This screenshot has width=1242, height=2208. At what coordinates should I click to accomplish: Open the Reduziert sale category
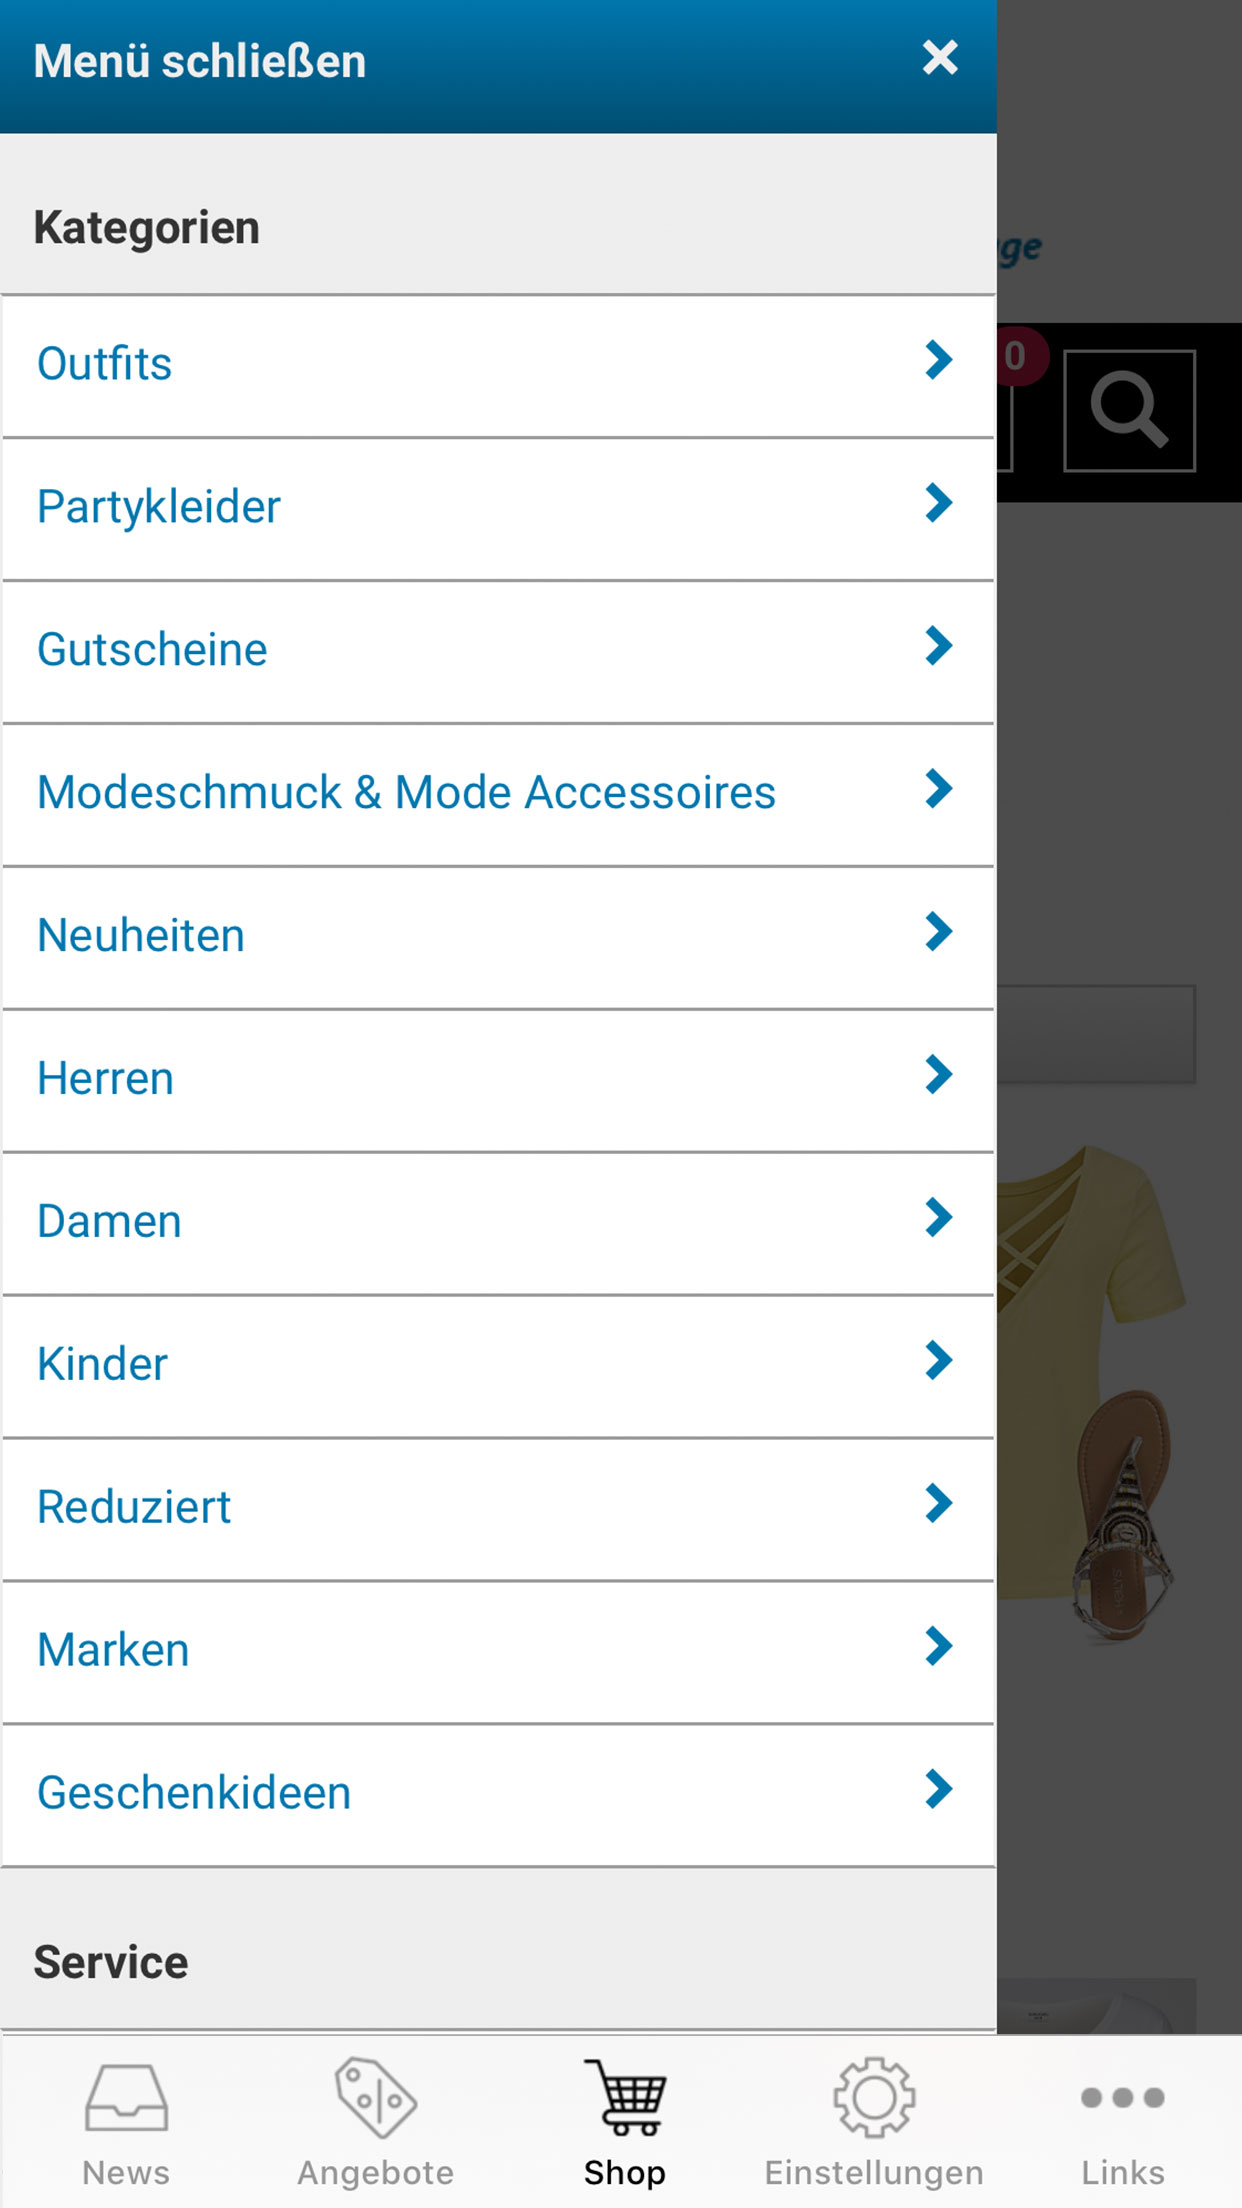pyautogui.click(x=134, y=1508)
